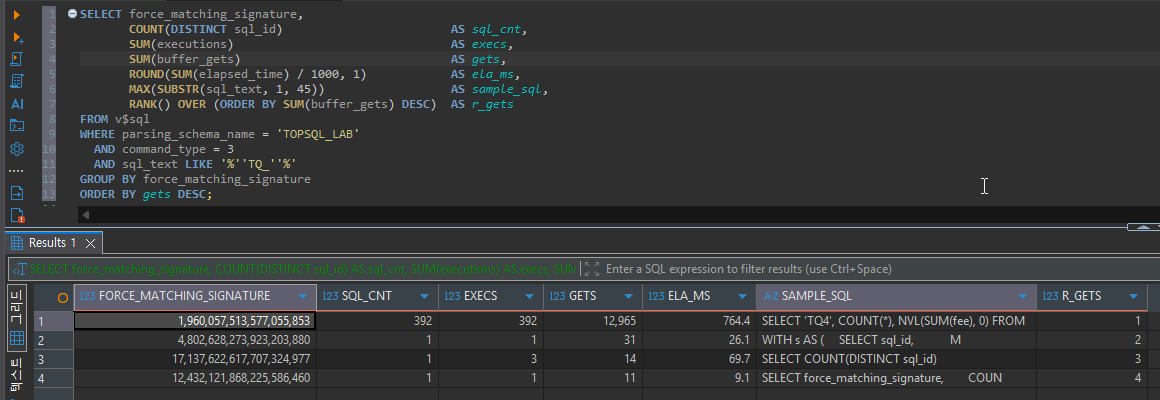Viewport: 1160px width, 400px height.
Task: Click the ELA_MS column header label
Action: click(688, 296)
